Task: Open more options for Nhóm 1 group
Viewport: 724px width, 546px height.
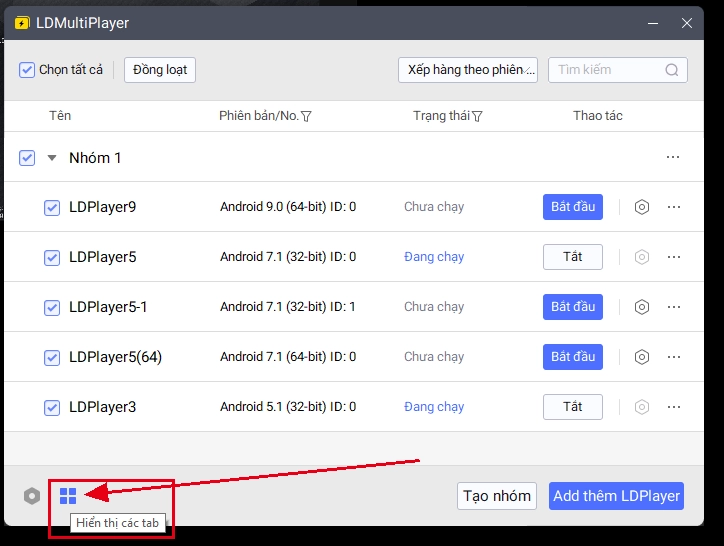Action: [x=673, y=157]
